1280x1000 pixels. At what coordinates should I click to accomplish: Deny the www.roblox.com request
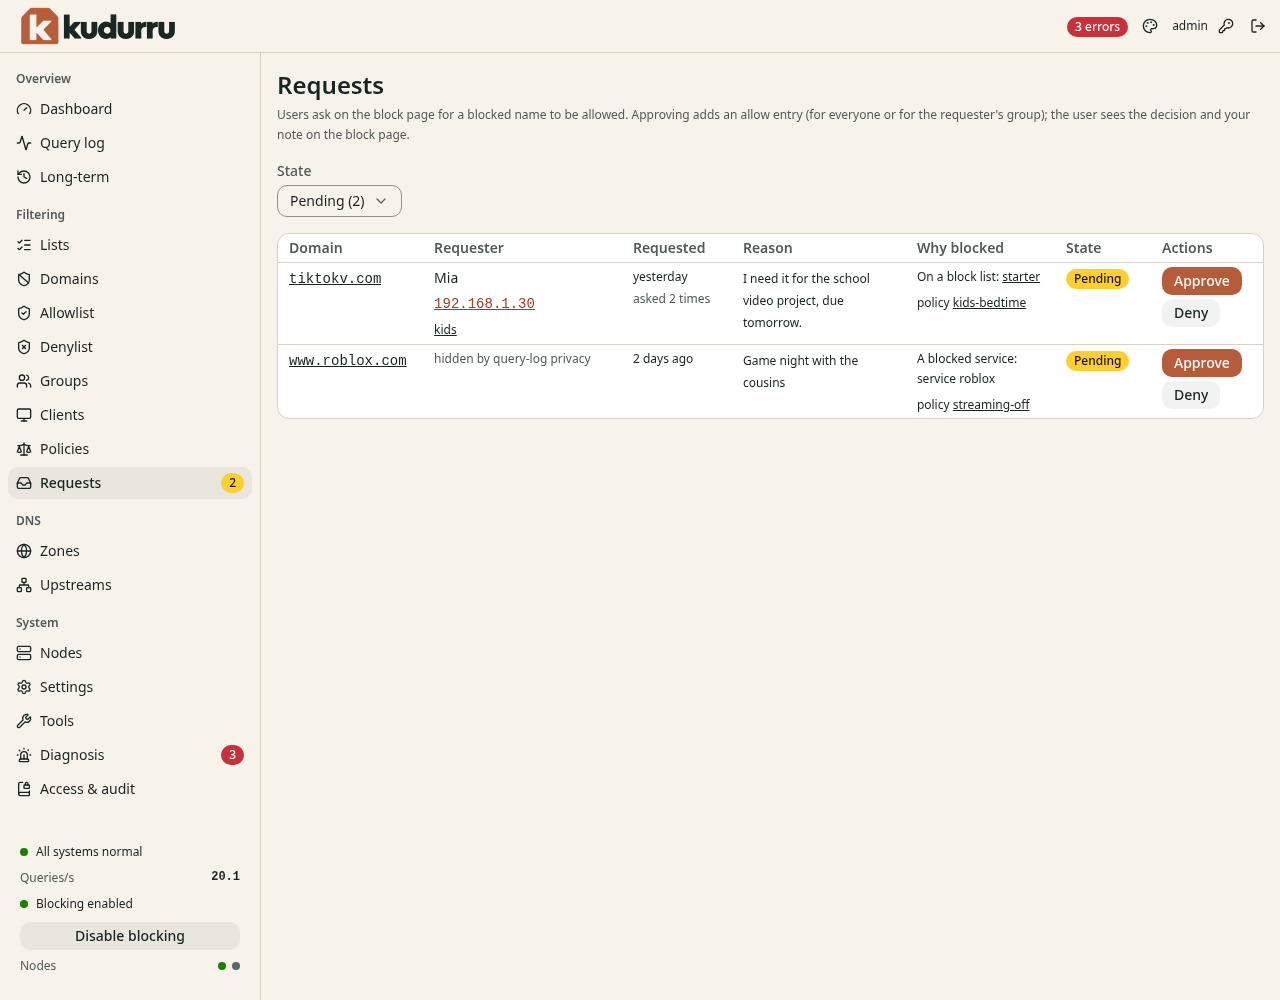[x=1190, y=395]
